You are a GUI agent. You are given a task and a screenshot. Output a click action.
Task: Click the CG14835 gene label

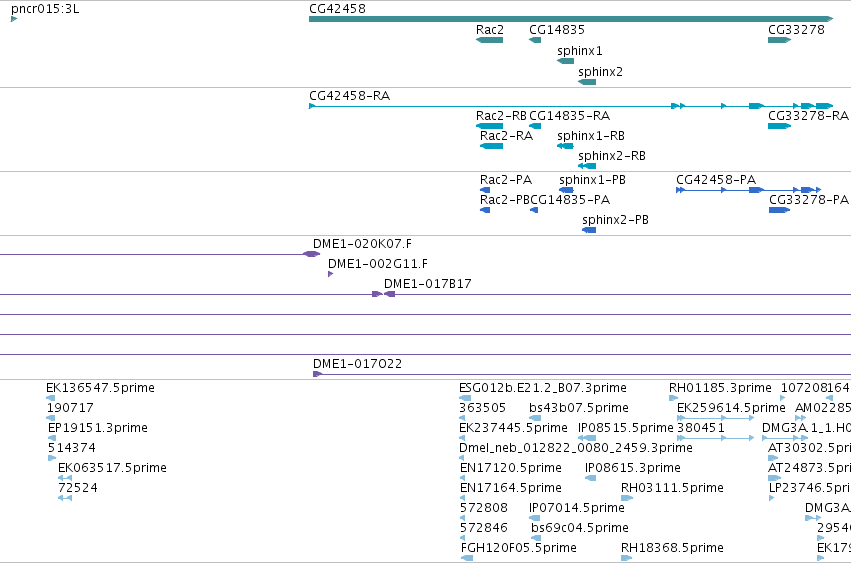click(557, 30)
